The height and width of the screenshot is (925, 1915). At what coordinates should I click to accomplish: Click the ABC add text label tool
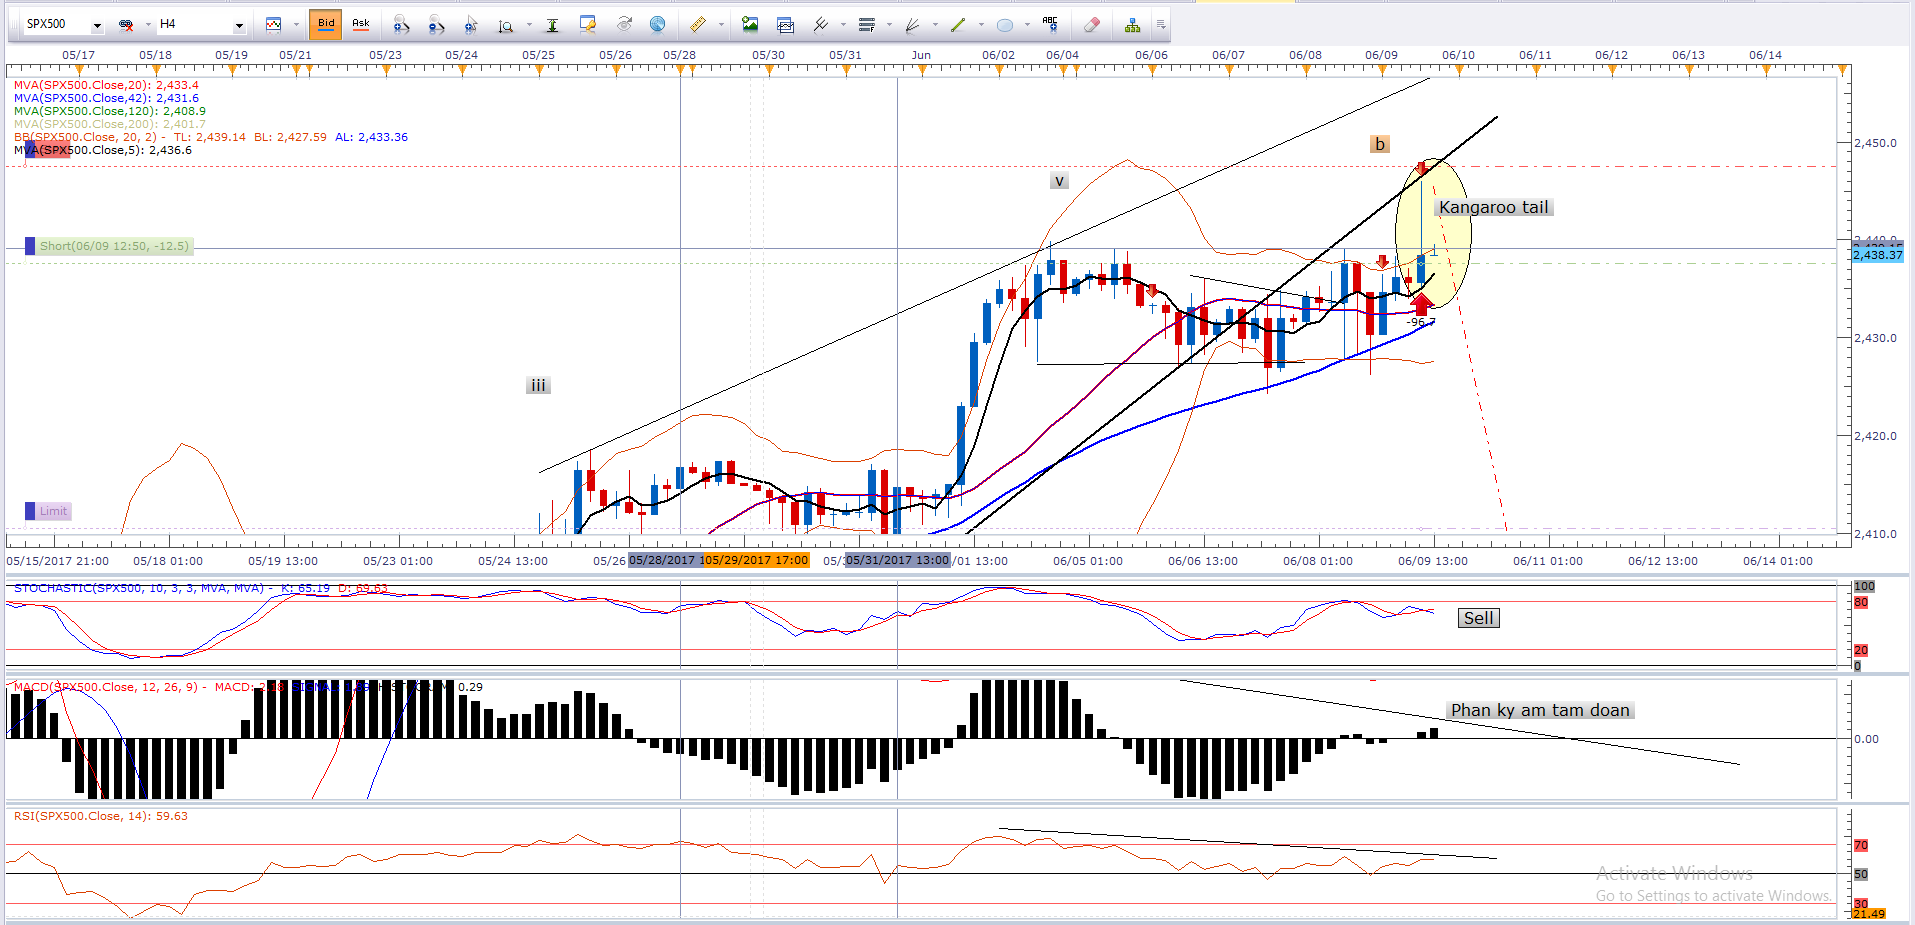click(x=1050, y=24)
